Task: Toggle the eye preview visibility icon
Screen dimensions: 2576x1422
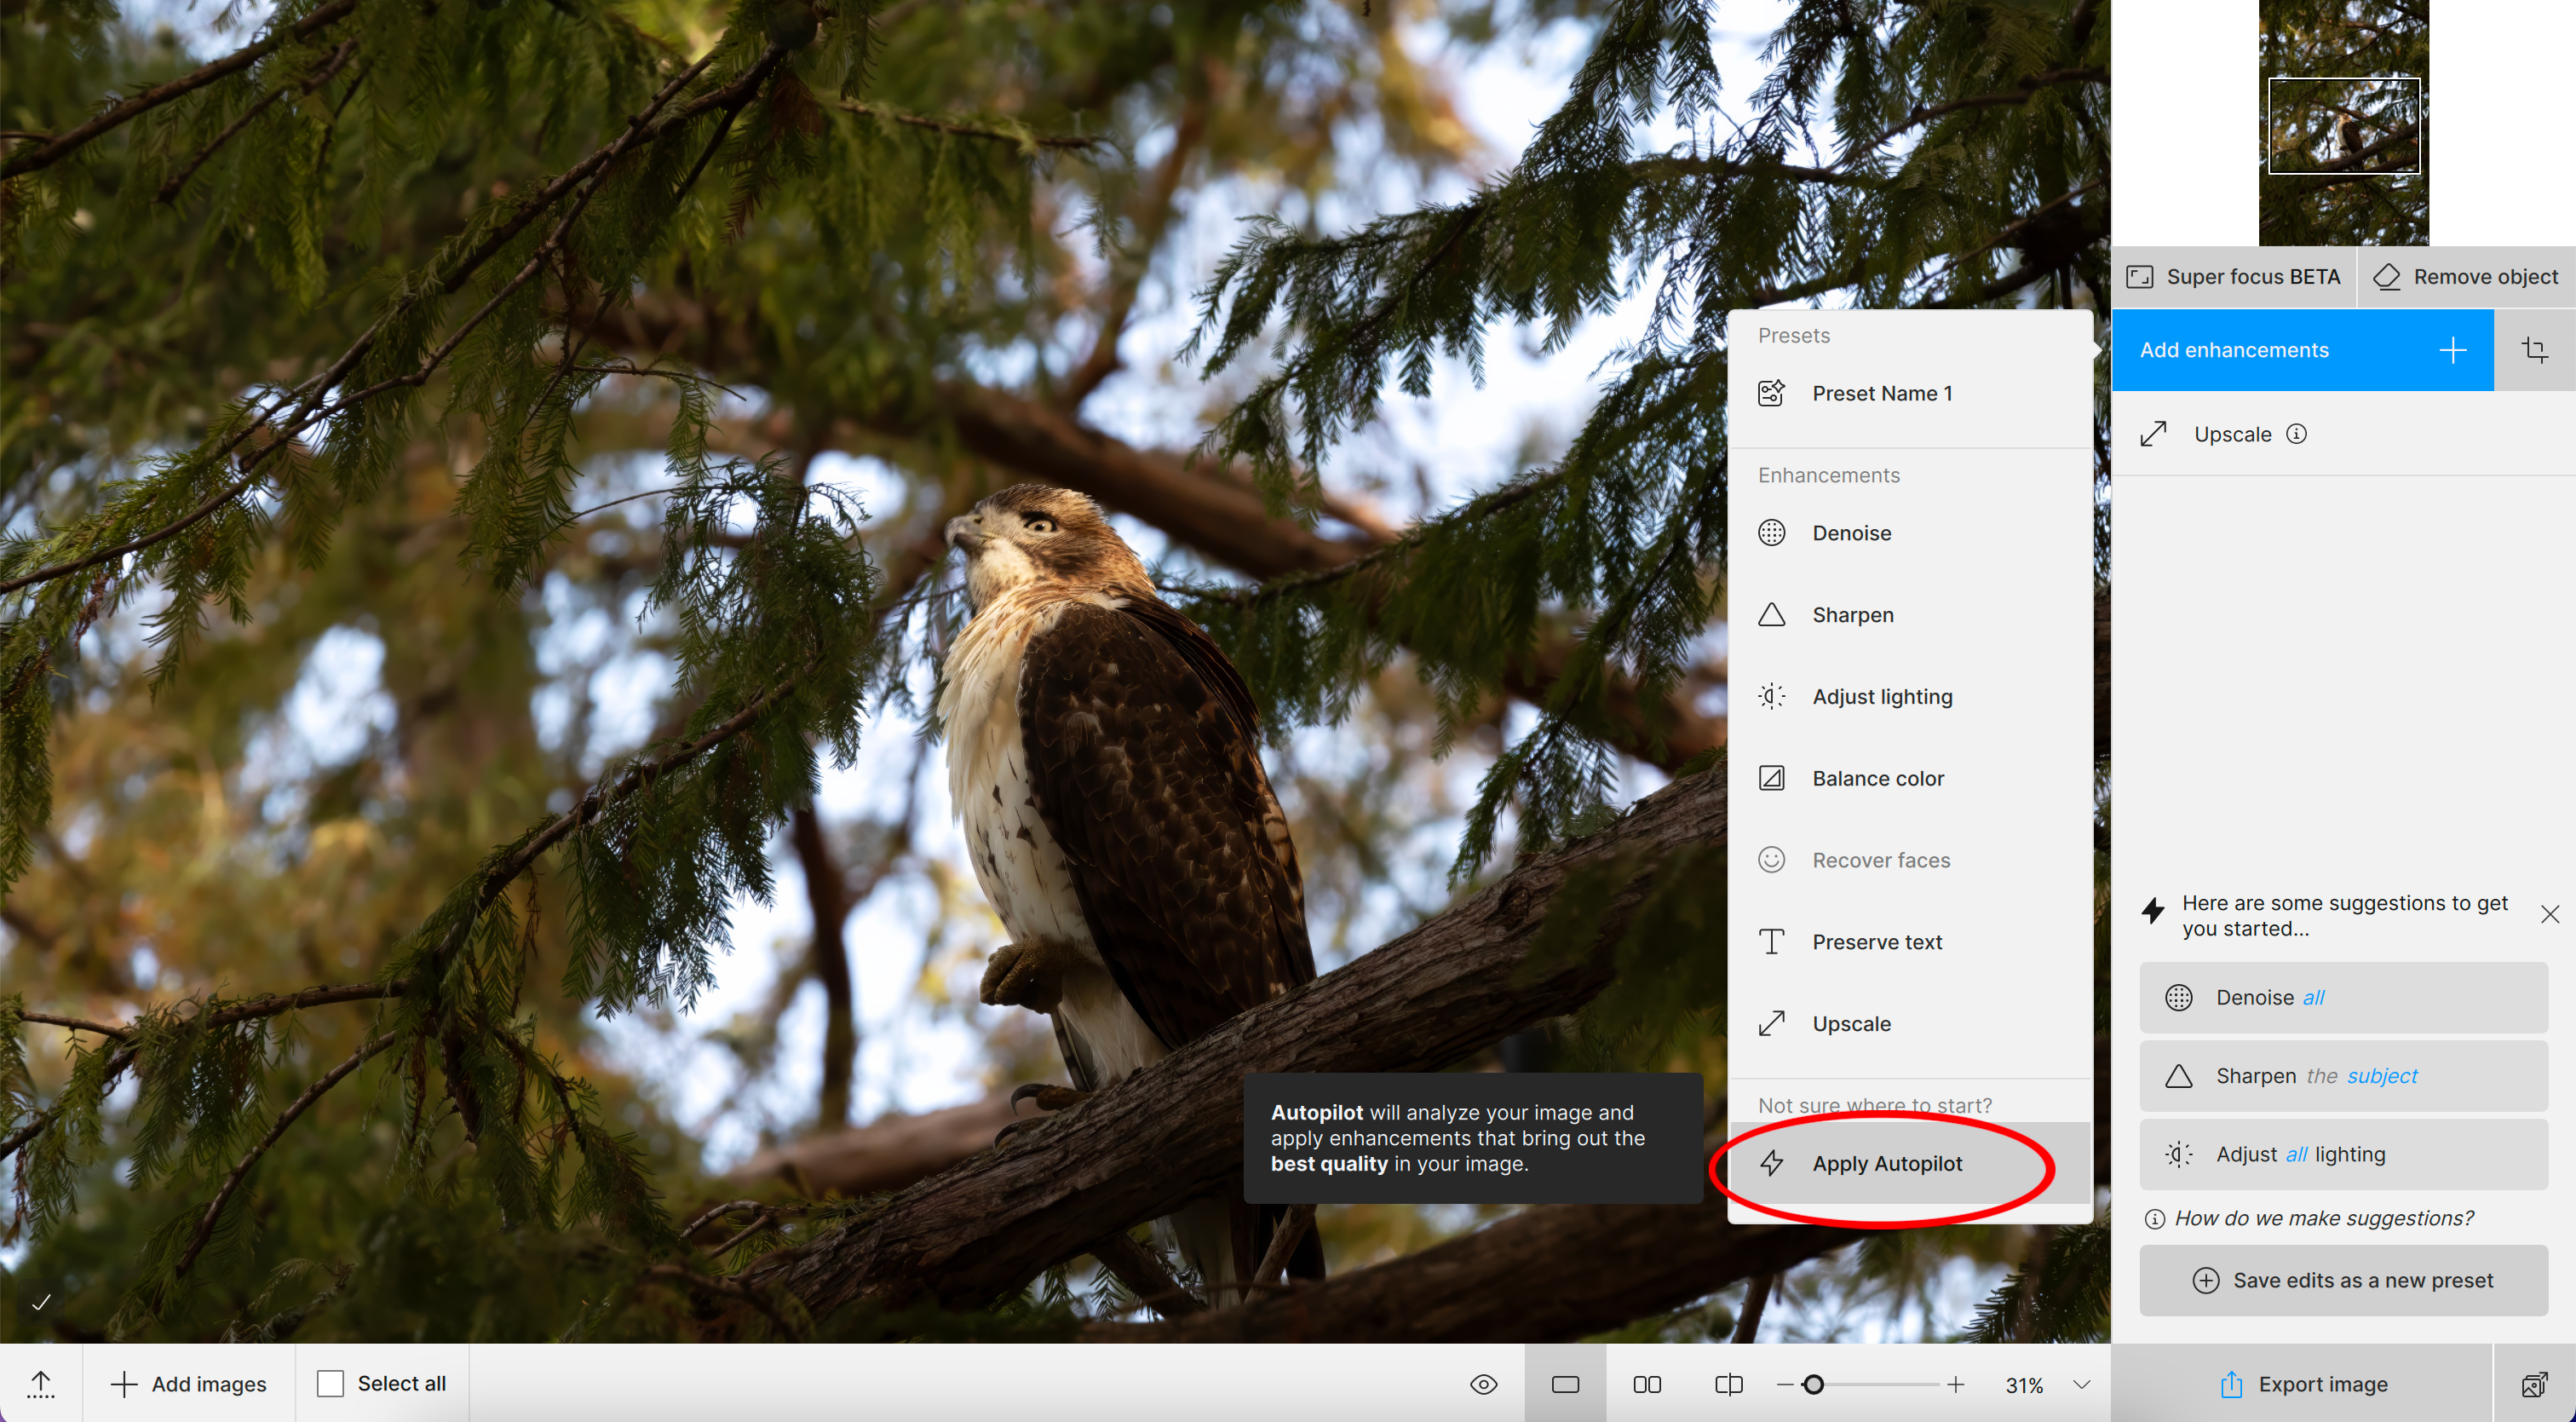Action: click(x=1483, y=1384)
